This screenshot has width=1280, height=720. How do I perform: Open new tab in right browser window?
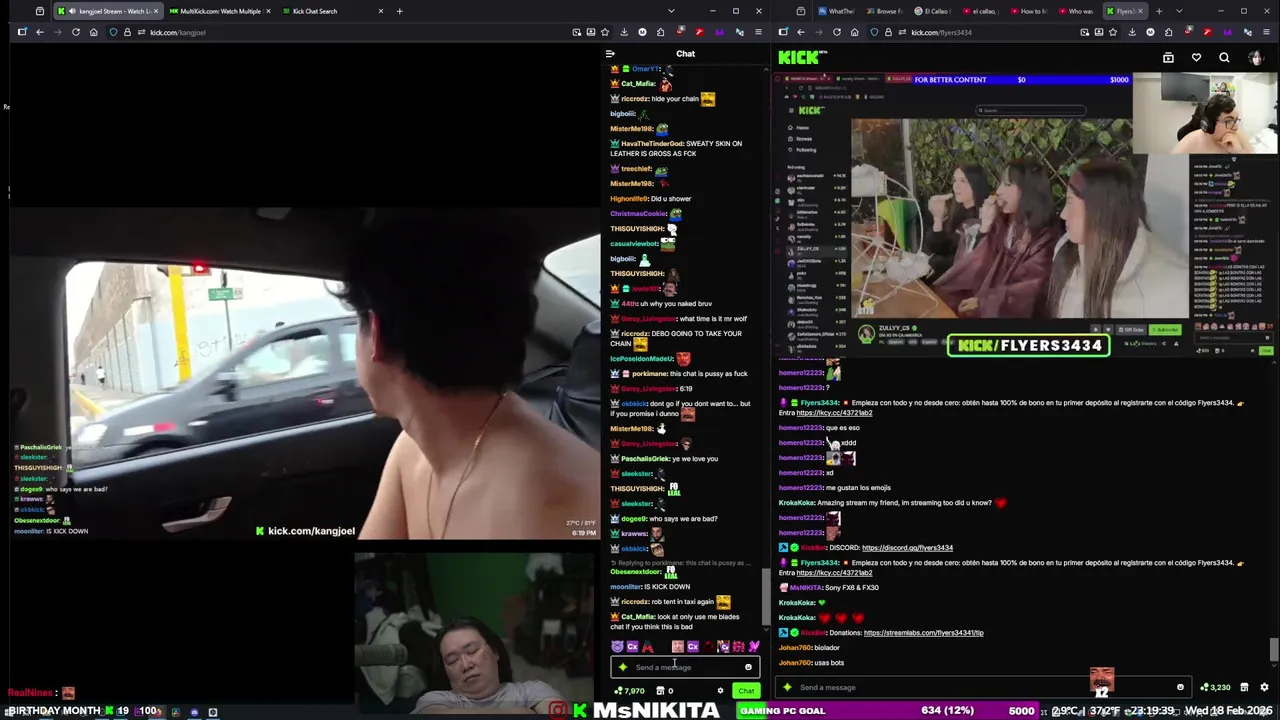point(1159,11)
